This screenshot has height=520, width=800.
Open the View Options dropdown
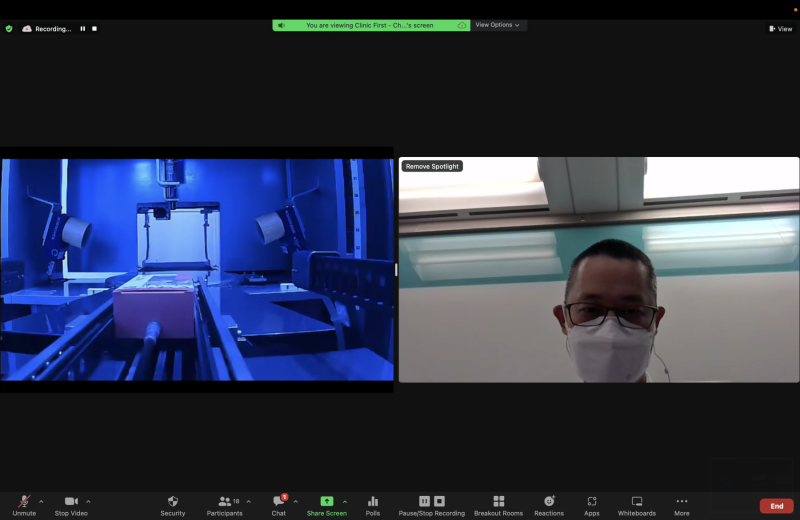(497, 25)
